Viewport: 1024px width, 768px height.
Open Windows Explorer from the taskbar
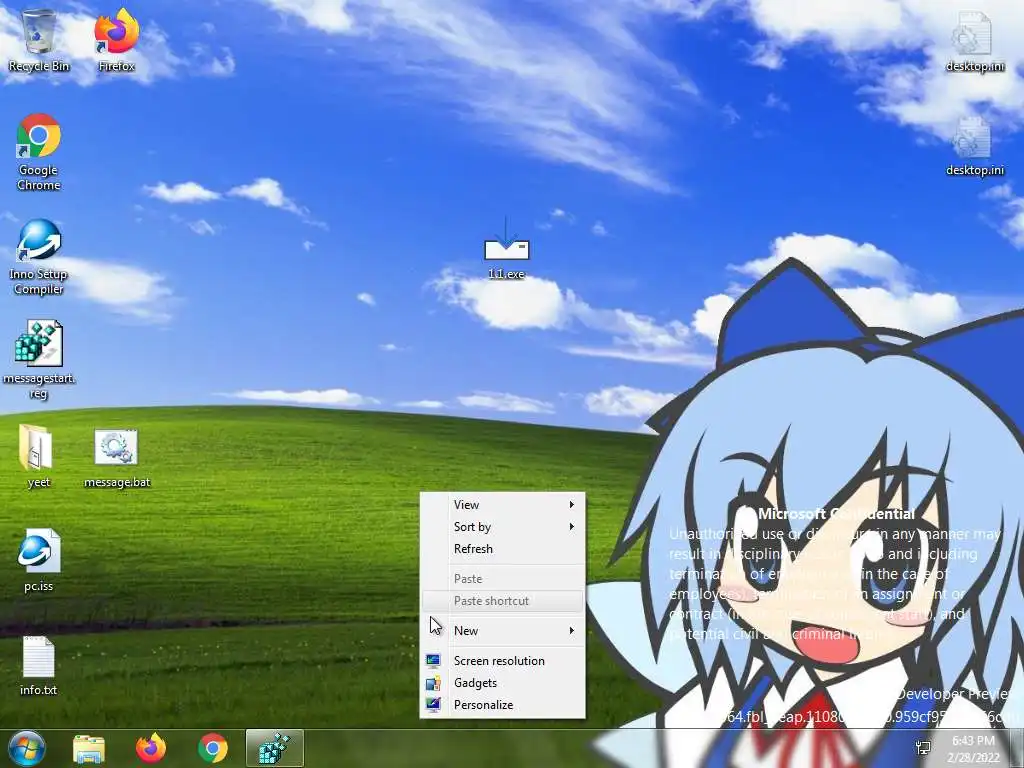click(x=89, y=748)
